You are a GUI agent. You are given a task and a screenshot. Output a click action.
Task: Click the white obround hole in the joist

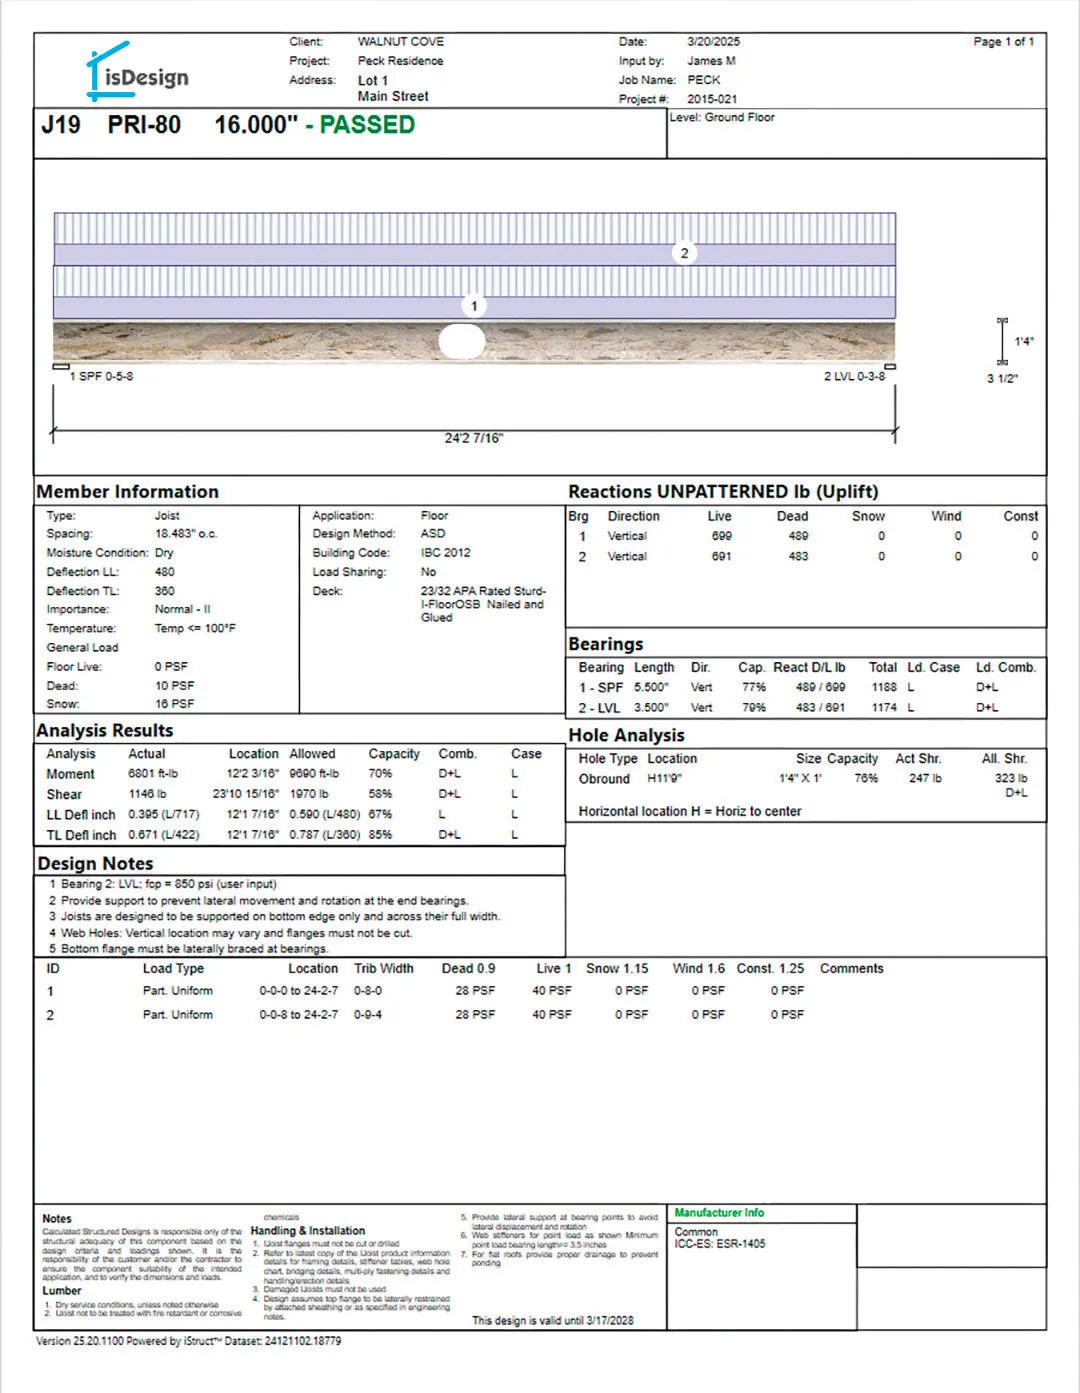(462, 342)
